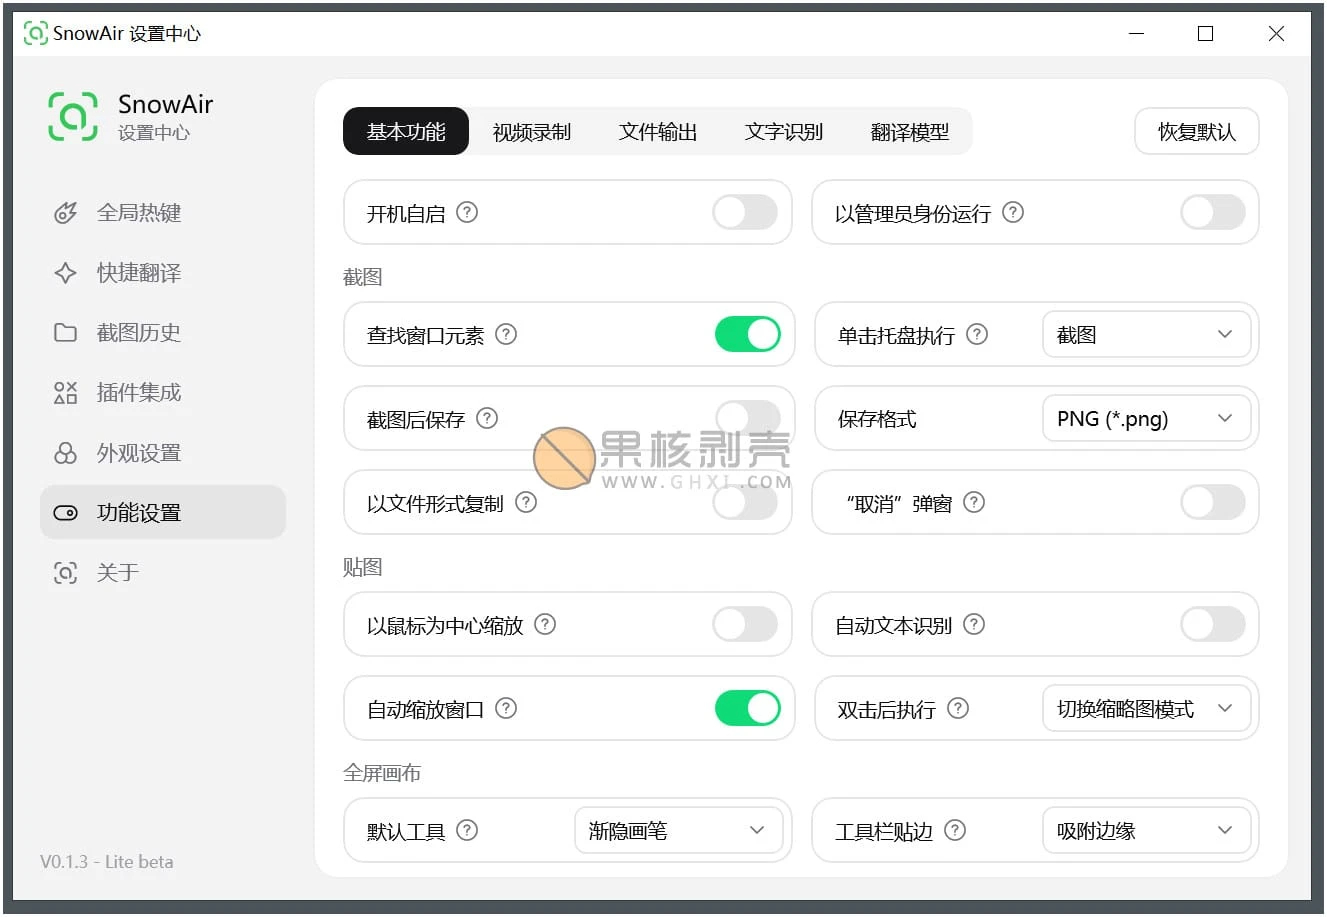The image size is (1327, 917).
Task: Click the help icon next to 以鼠标为中心缩放
Action: (545, 624)
